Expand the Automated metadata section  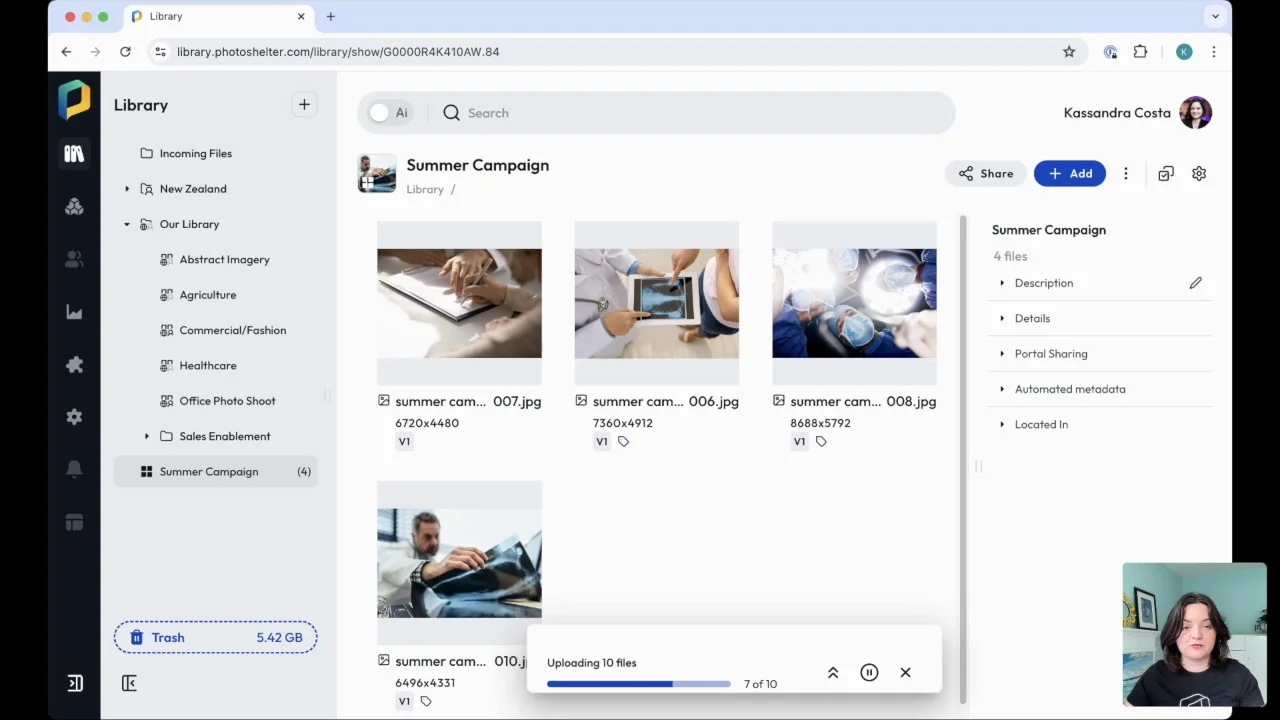tap(1069, 389)
